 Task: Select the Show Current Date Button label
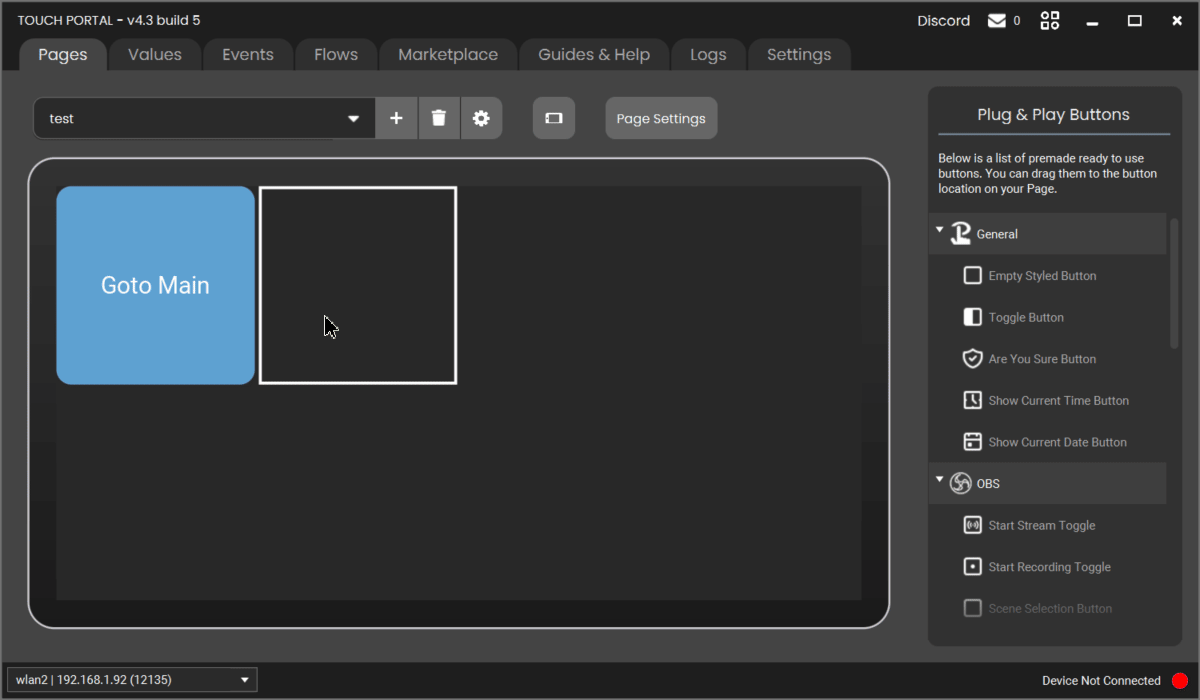pos(1057,442)
